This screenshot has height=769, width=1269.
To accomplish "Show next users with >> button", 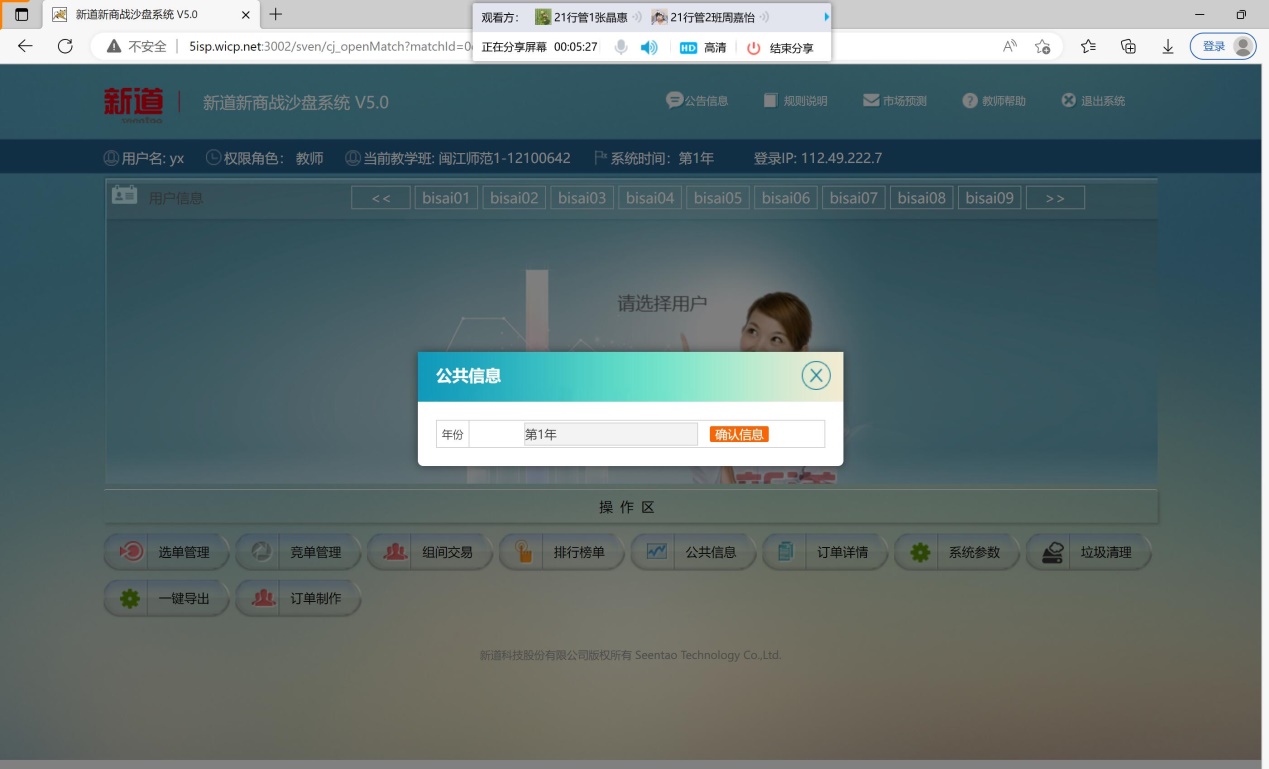I will (x=1055, y=198).
